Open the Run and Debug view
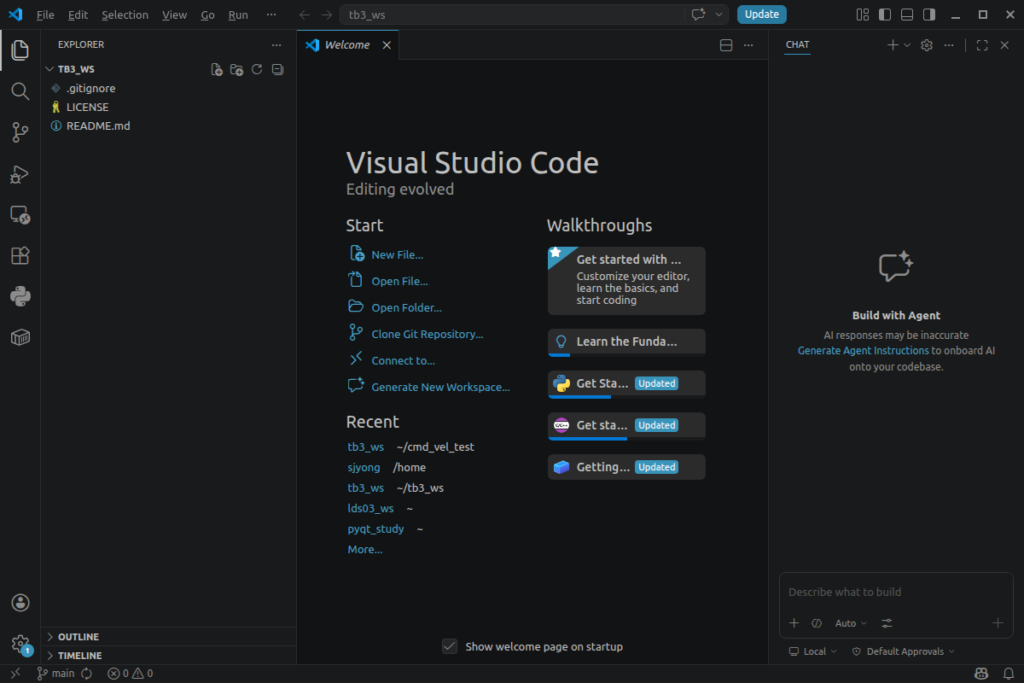The image size is (1024, 683). tap(20, 174)
